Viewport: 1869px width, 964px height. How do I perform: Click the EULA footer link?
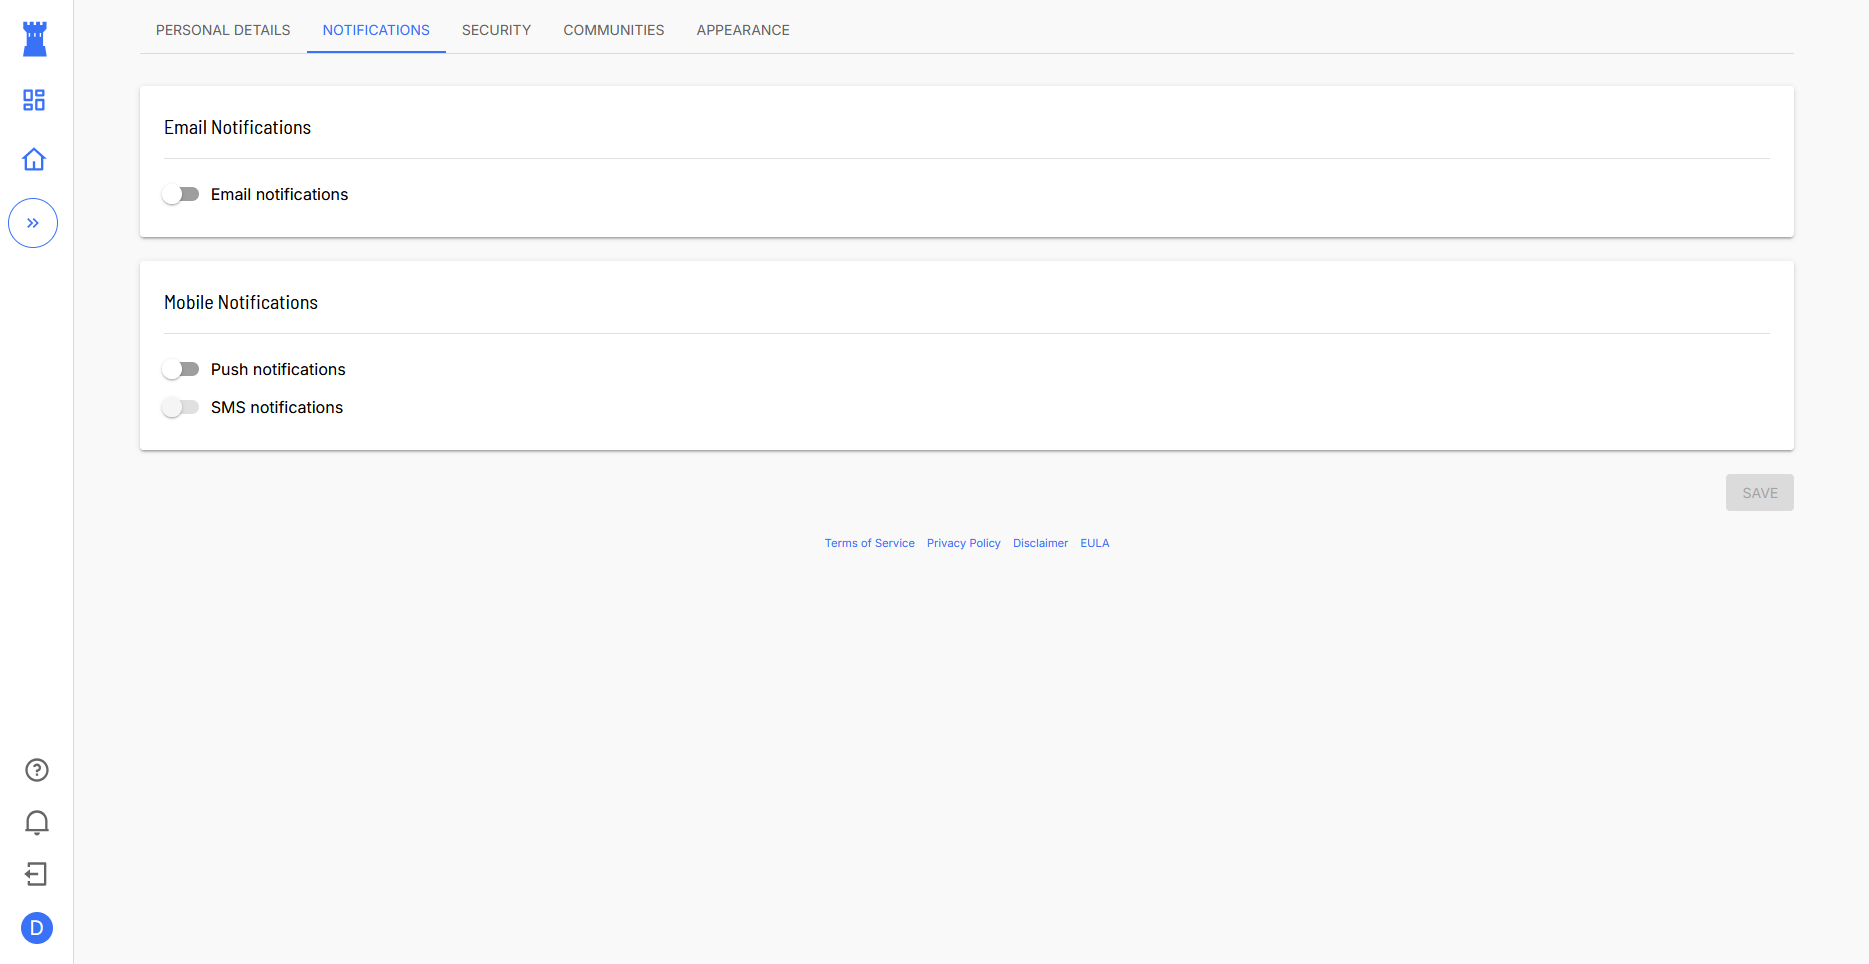(x=1094, y=543)
